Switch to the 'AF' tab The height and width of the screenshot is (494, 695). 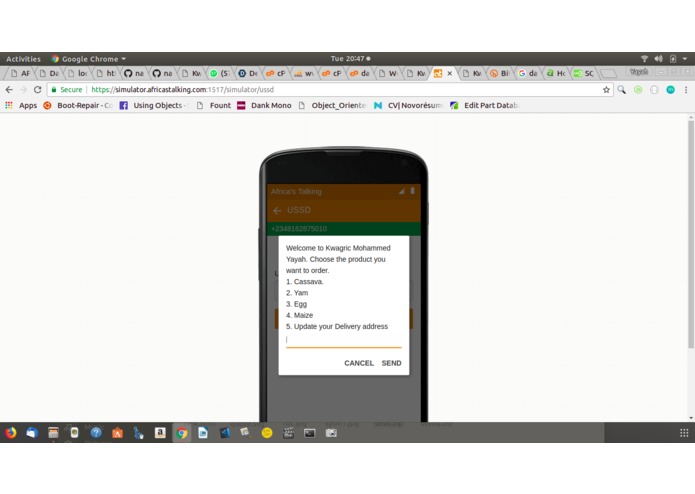point(21,74)
